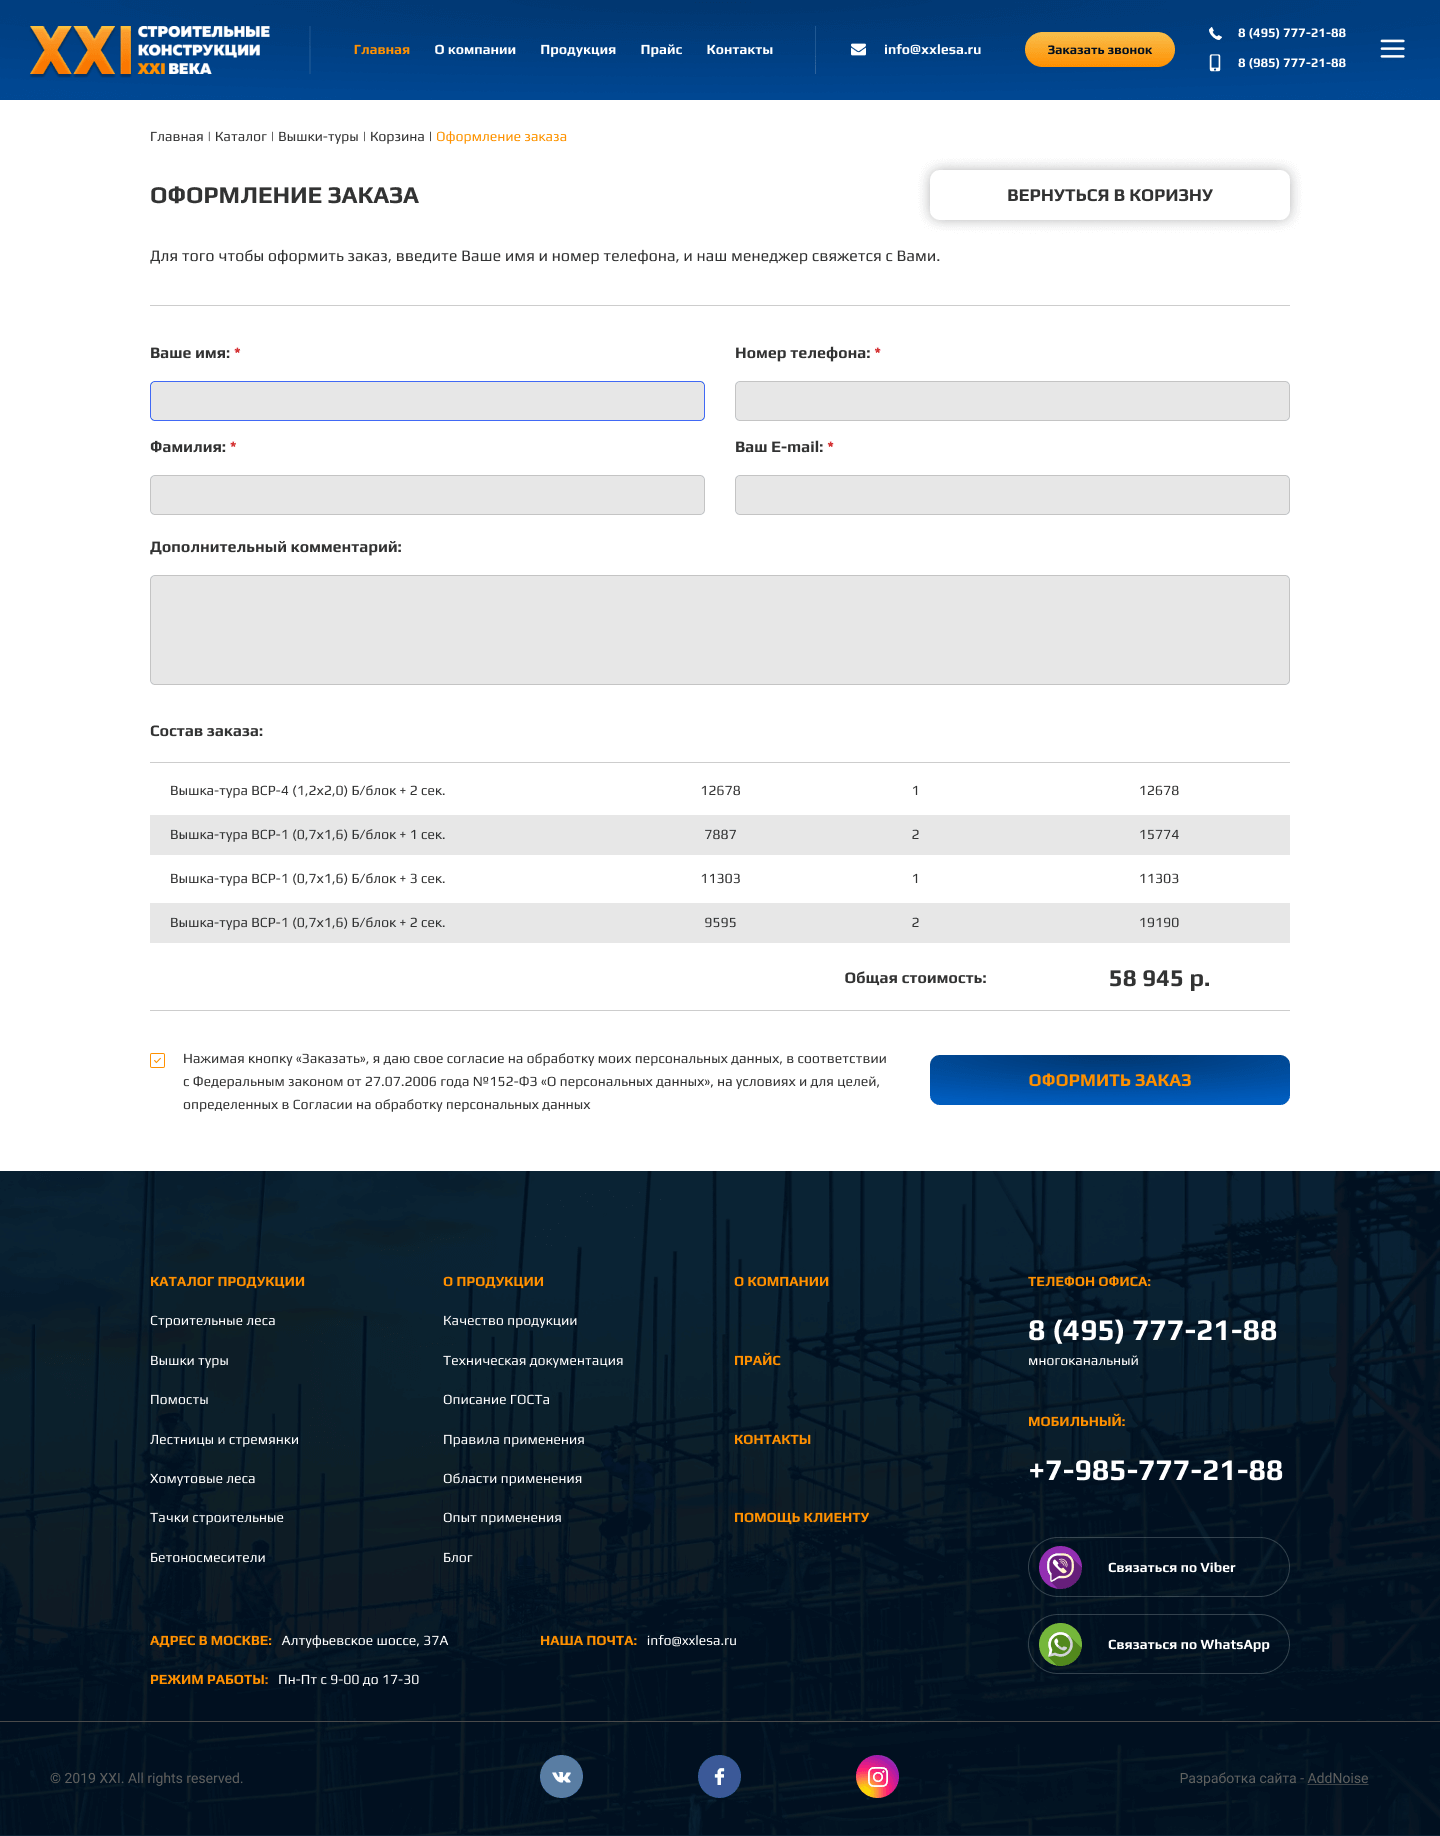Open the hamburger menu icon in header

pos(1392,49)
